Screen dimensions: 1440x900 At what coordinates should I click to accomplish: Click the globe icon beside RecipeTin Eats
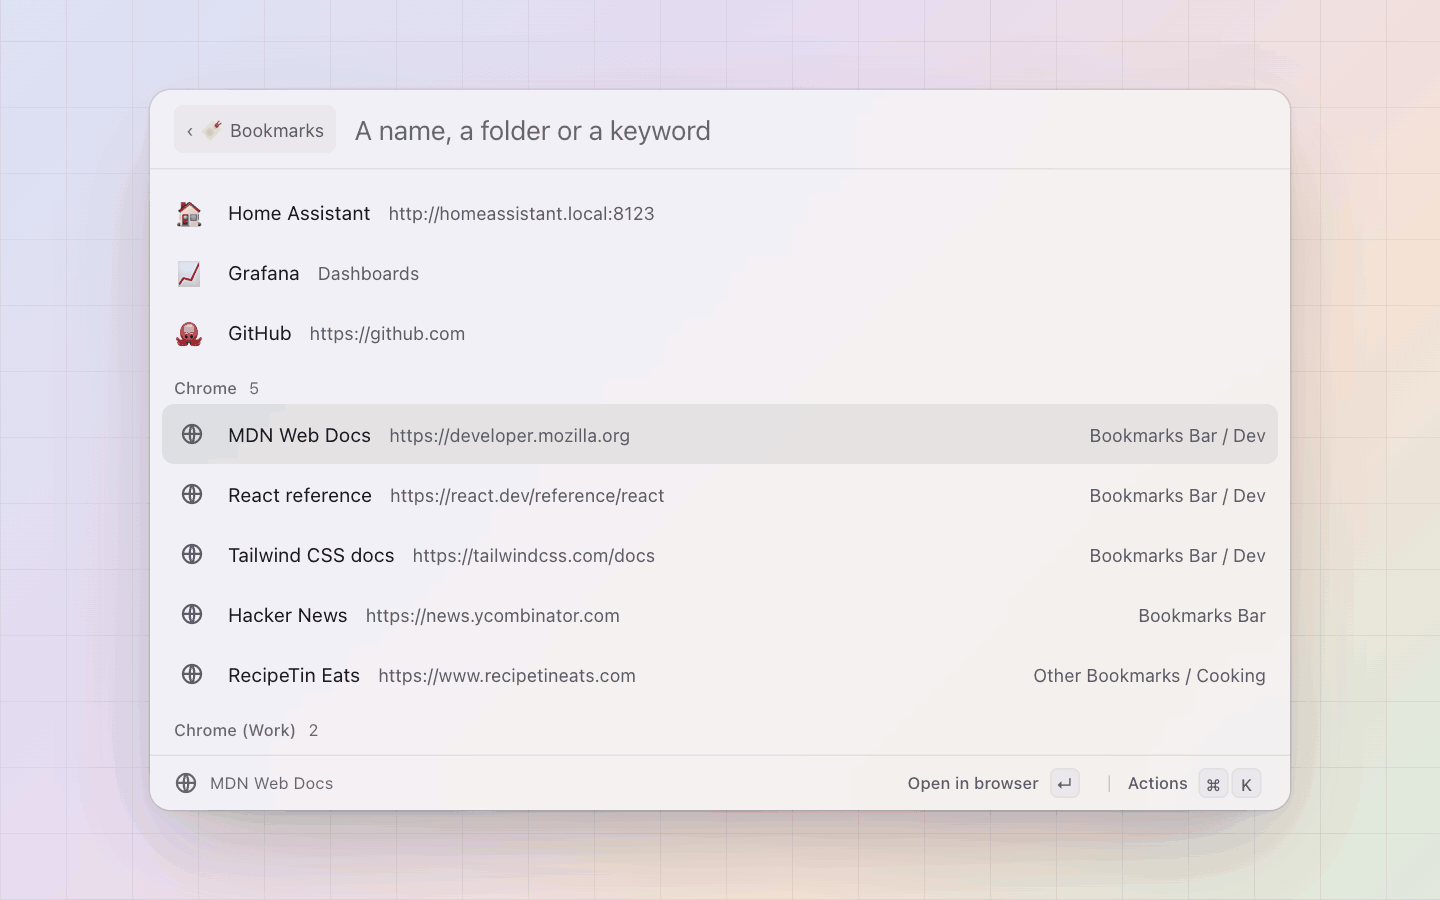coord(192,674)
